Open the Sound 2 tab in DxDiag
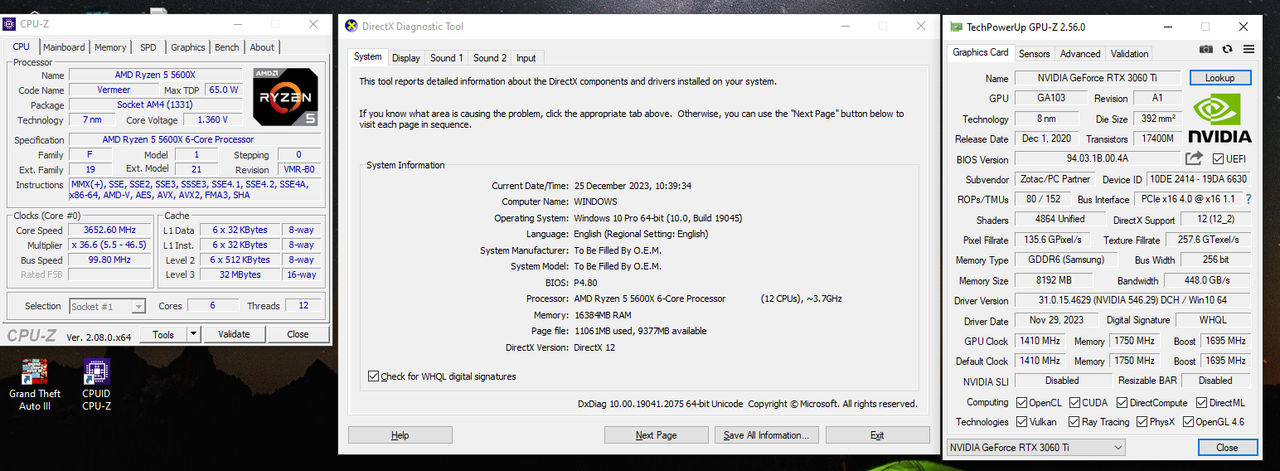The height and width of the screenshot is (471, 1280). click(x=490, y=58)
